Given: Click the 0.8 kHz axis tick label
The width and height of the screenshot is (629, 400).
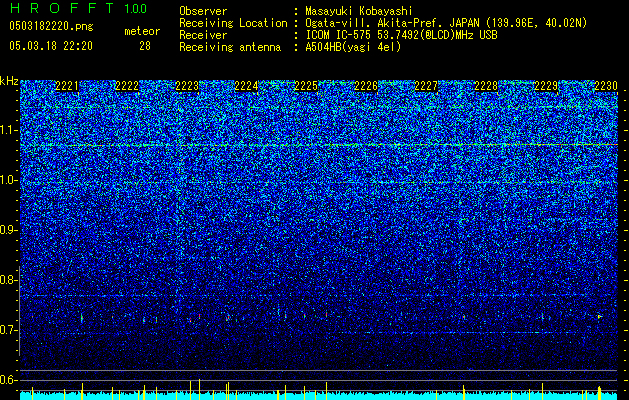Looking at the screenshot, I should pyautogui.click(x=8, y=280).
